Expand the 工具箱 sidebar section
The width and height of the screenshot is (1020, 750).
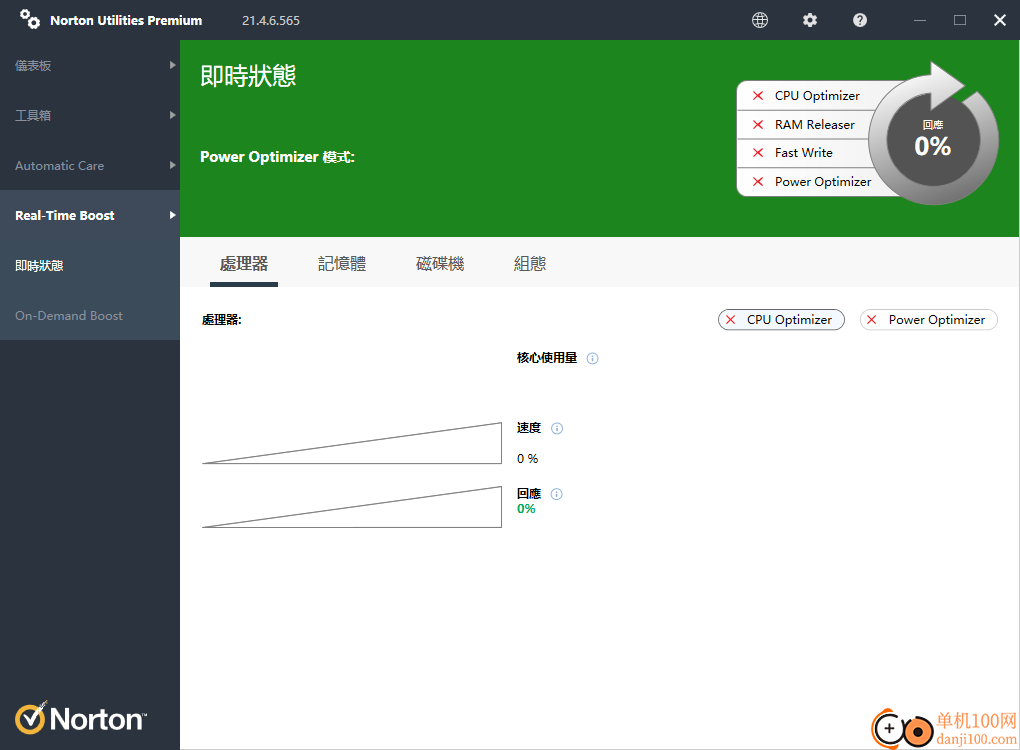90,115
